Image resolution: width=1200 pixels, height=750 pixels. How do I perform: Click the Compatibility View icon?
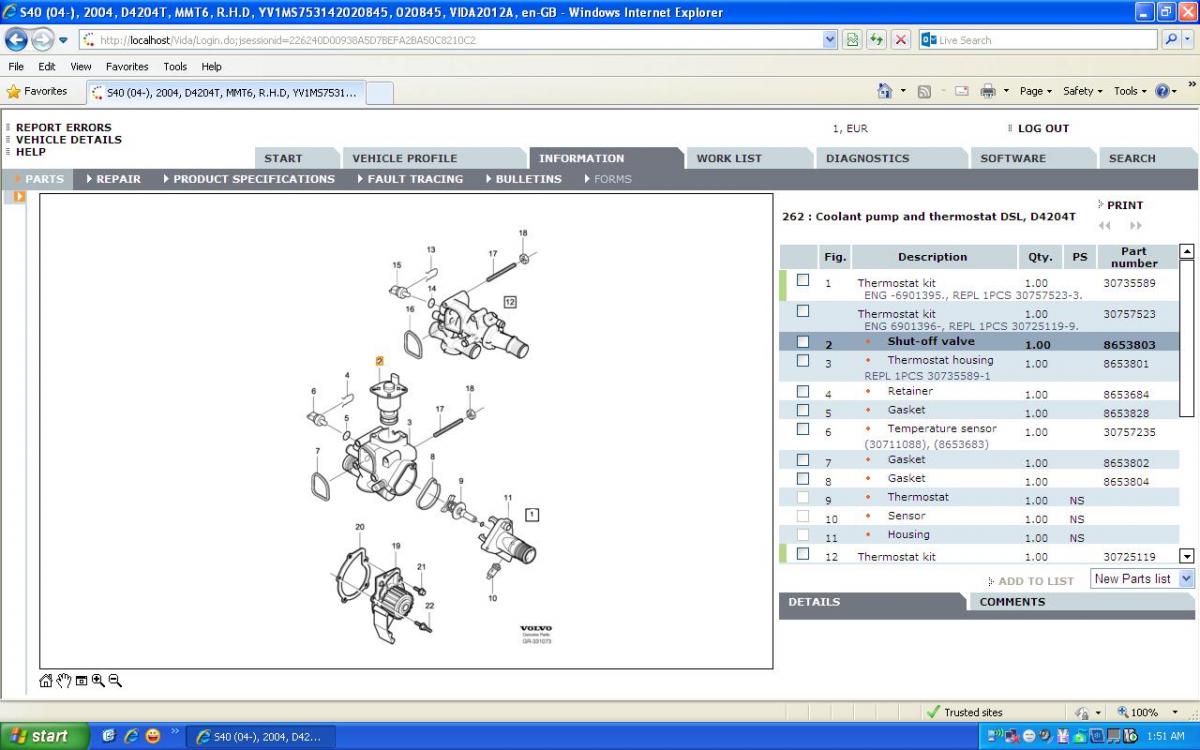(x=852, y=40)
